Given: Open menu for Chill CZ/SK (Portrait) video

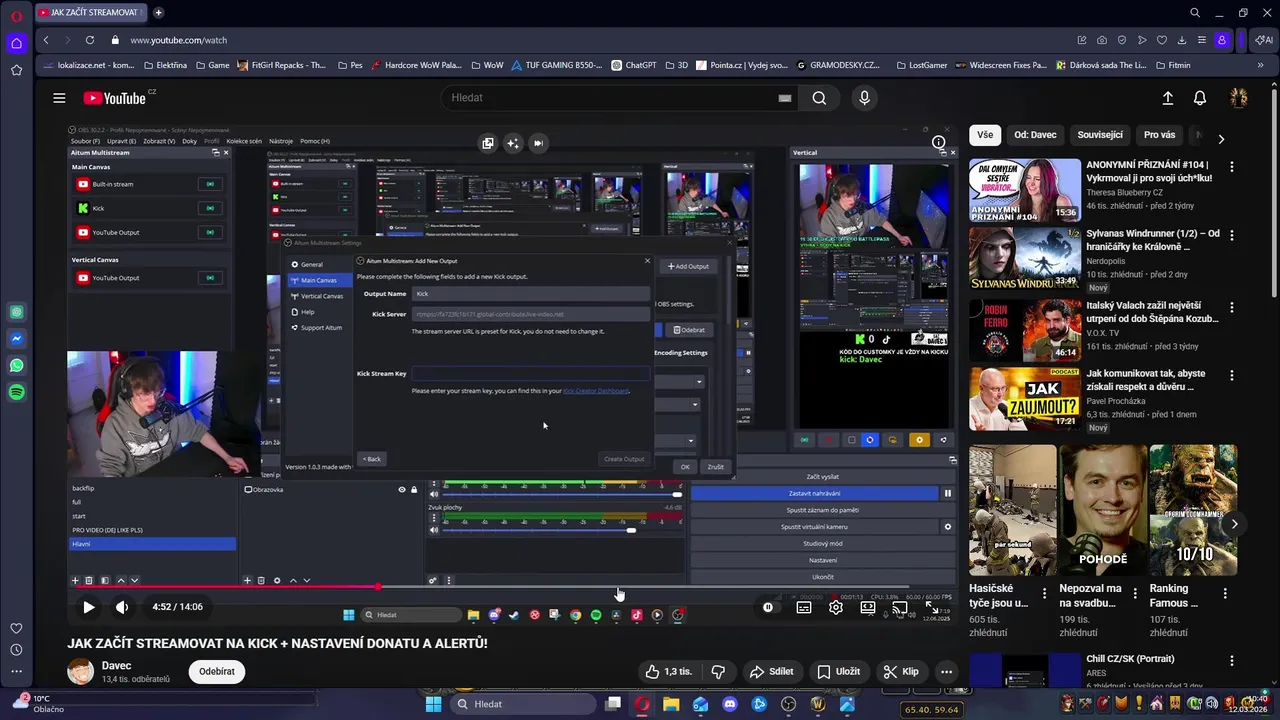Looking at the screenshot, I should pyautogui.click(x=1231, y=661).
